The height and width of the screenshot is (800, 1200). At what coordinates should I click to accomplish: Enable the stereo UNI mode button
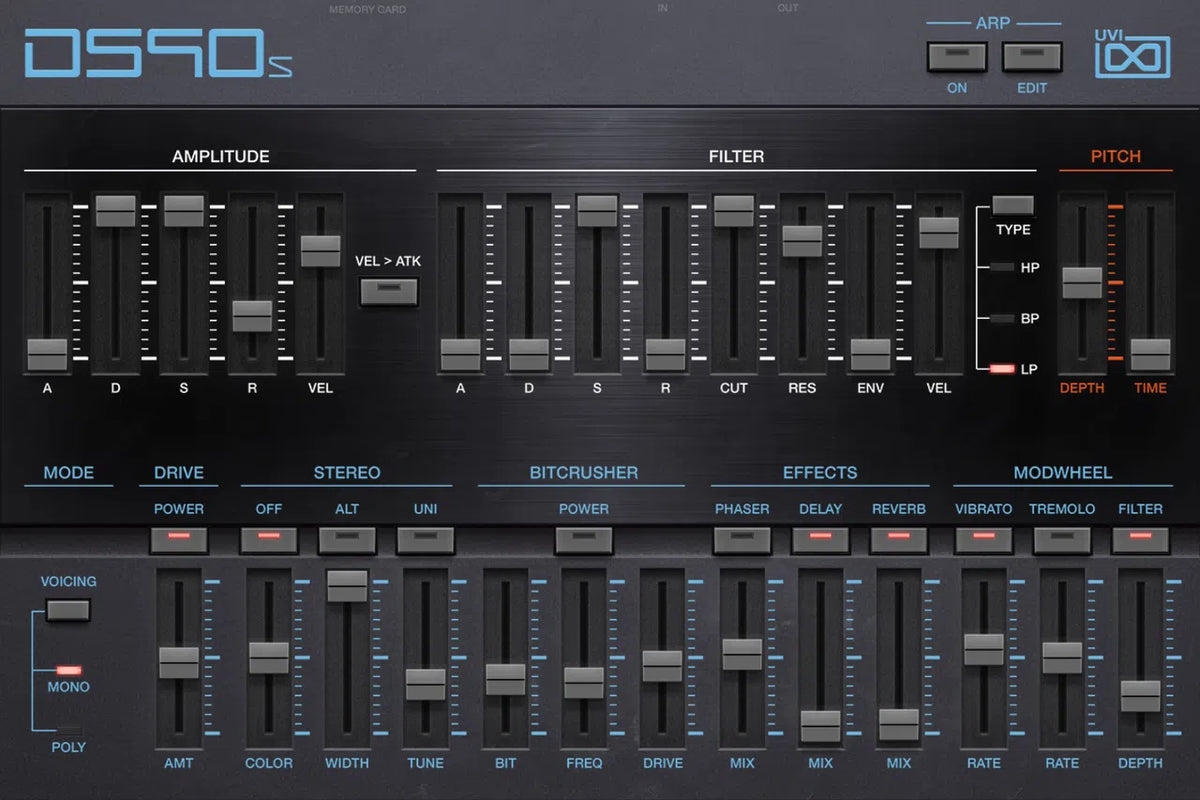point(425,540)
